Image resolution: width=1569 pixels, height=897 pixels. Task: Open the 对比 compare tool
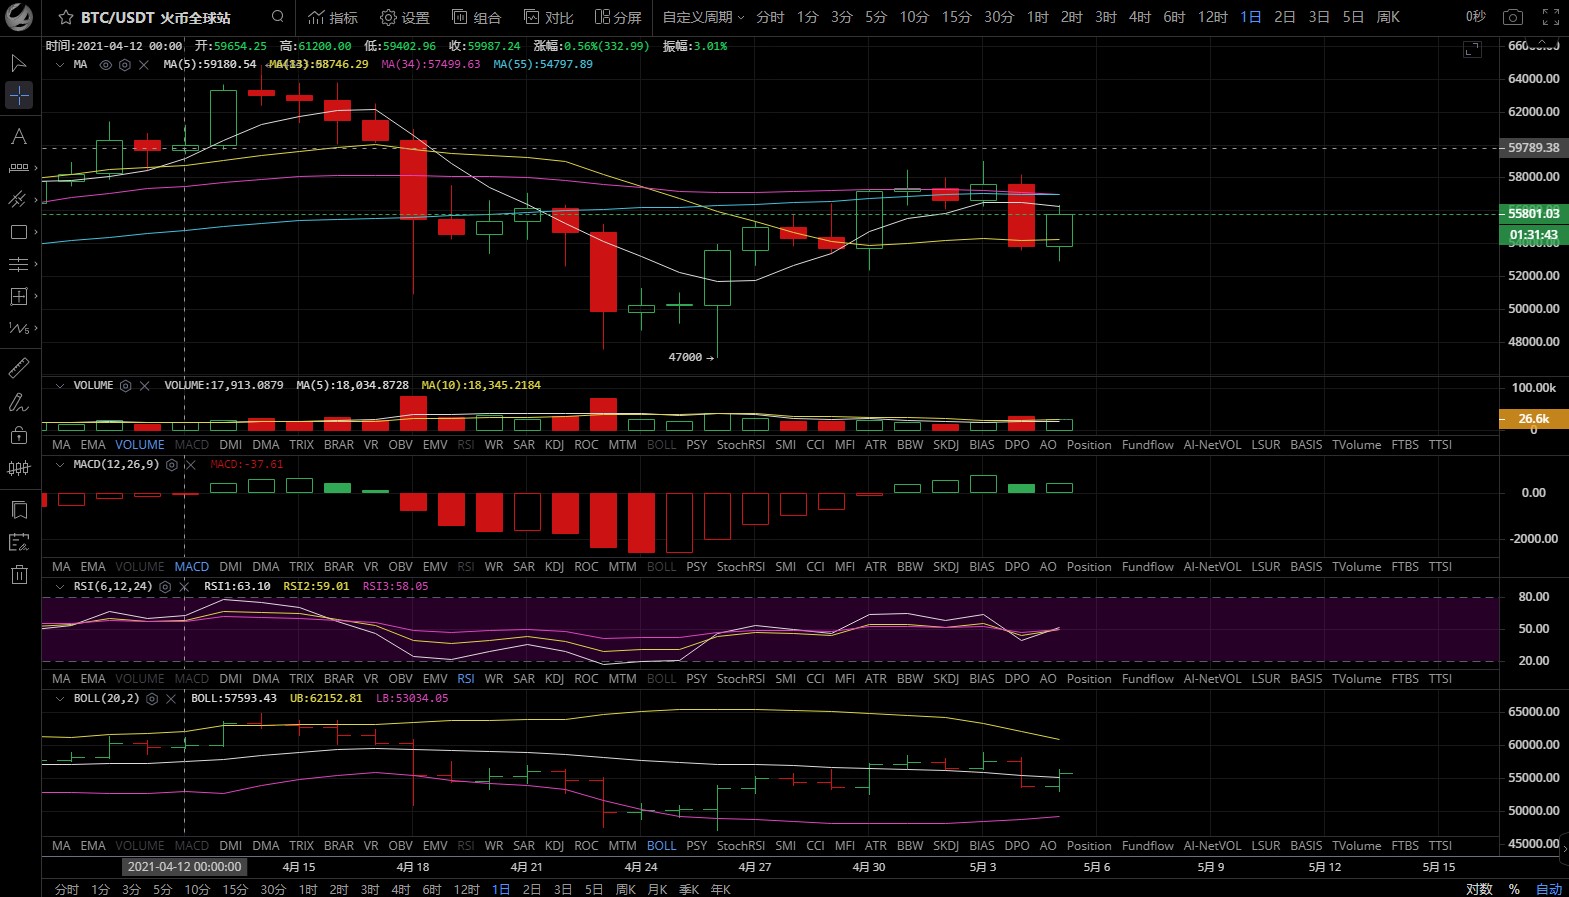coord(548,18)
